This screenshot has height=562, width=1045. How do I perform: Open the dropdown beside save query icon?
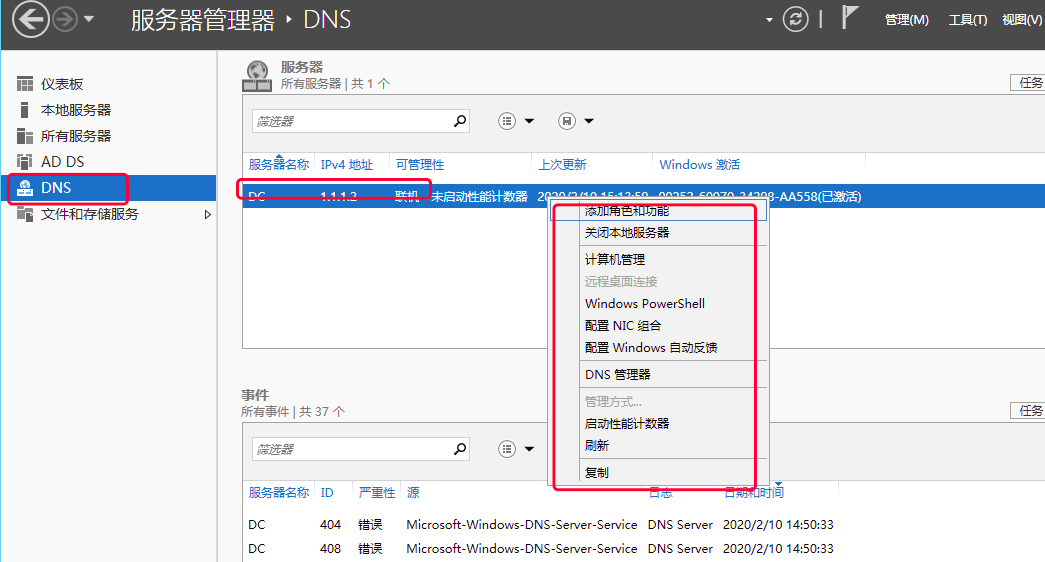589,121
